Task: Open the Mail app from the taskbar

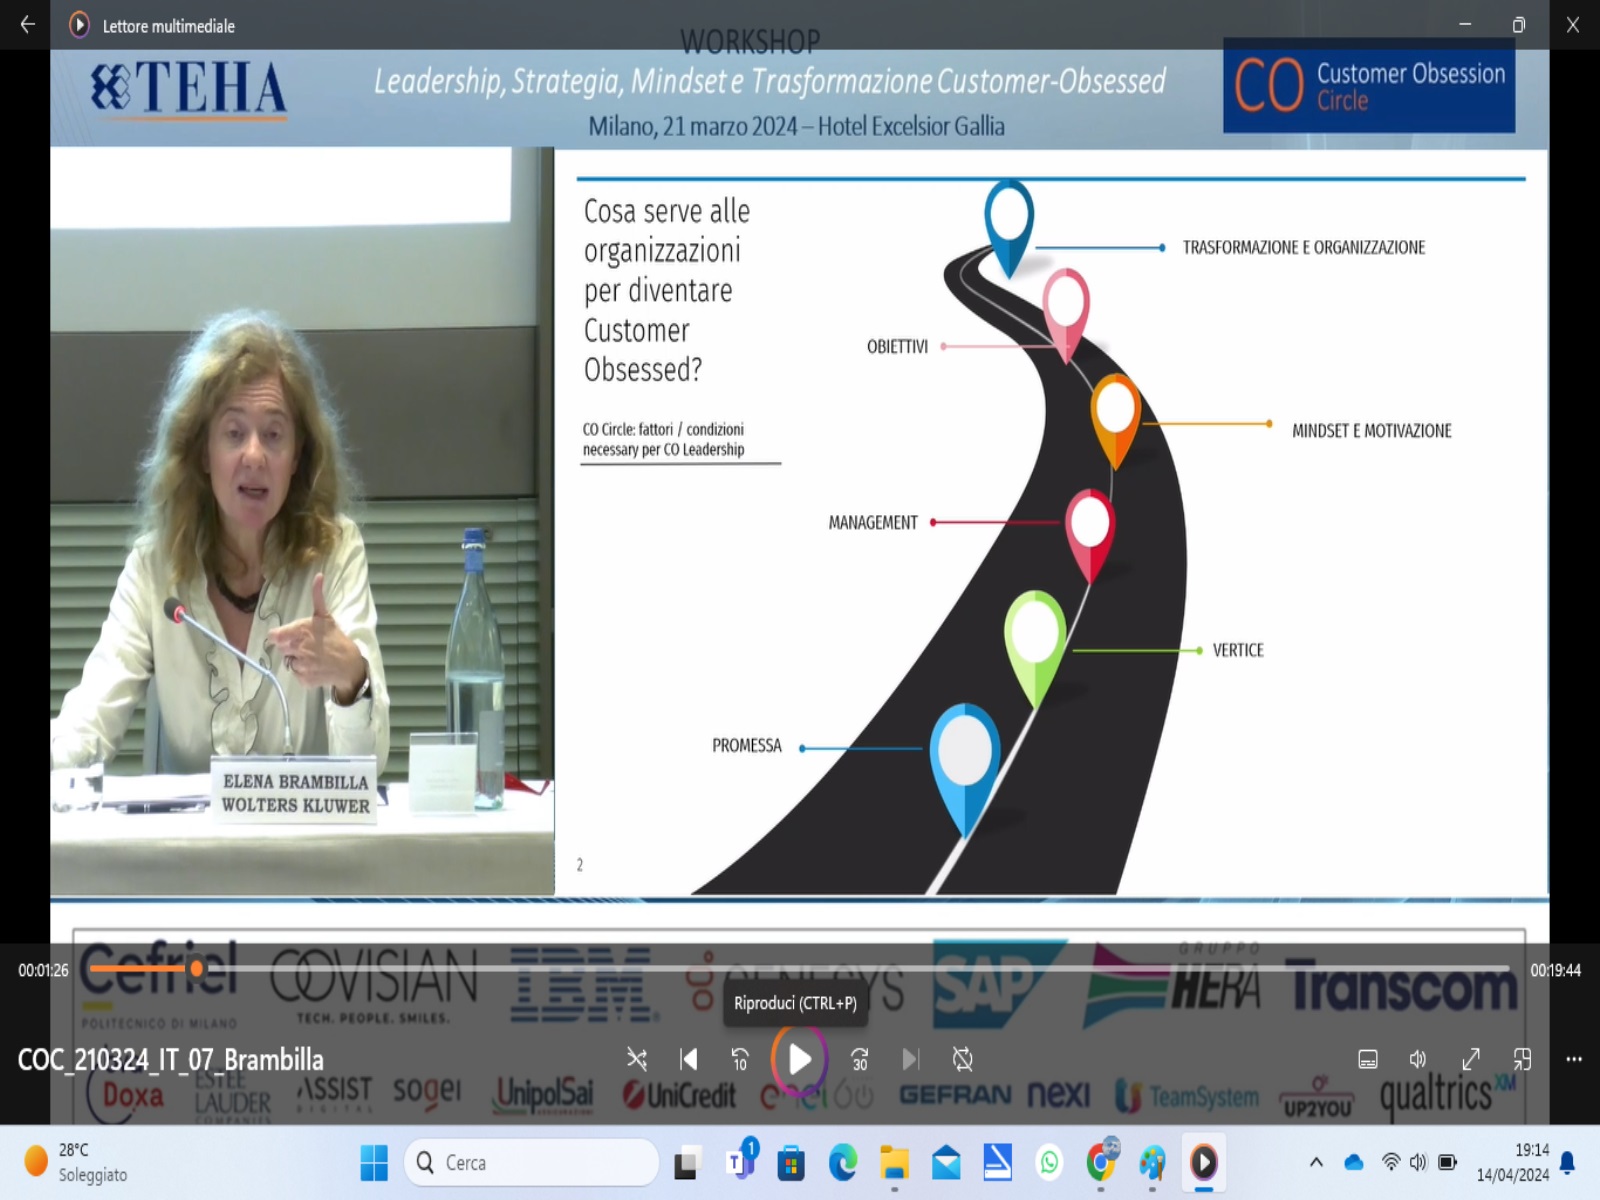Action: pyautogui.click(x=946, y=1163)
